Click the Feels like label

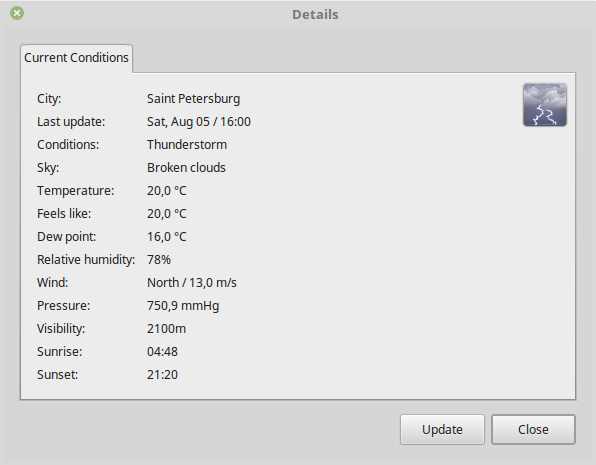(64, 214)
